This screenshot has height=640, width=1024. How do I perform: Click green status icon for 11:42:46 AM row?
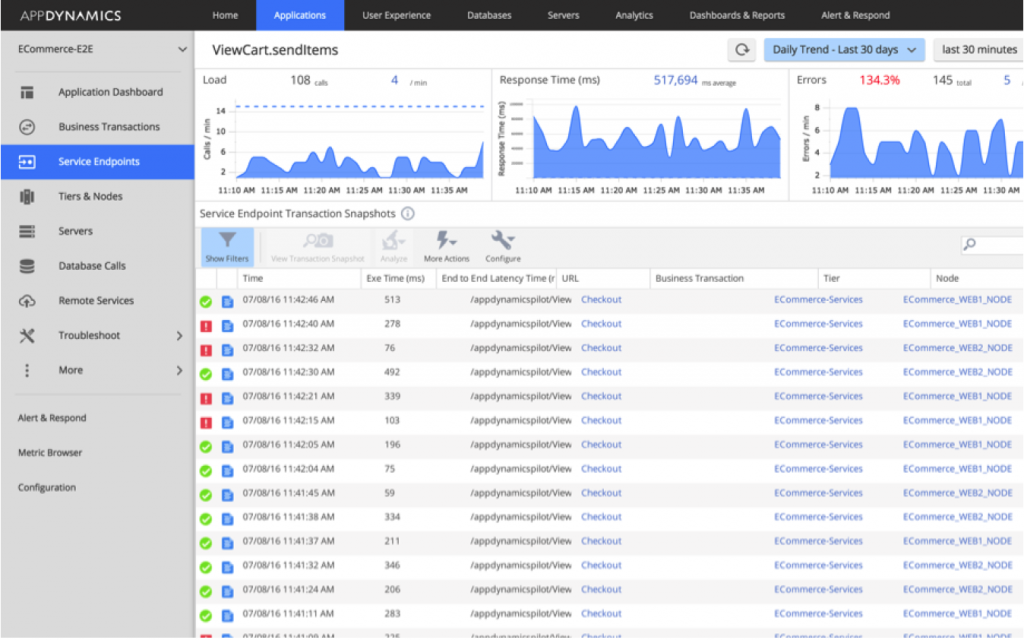(x=206, y=302)
